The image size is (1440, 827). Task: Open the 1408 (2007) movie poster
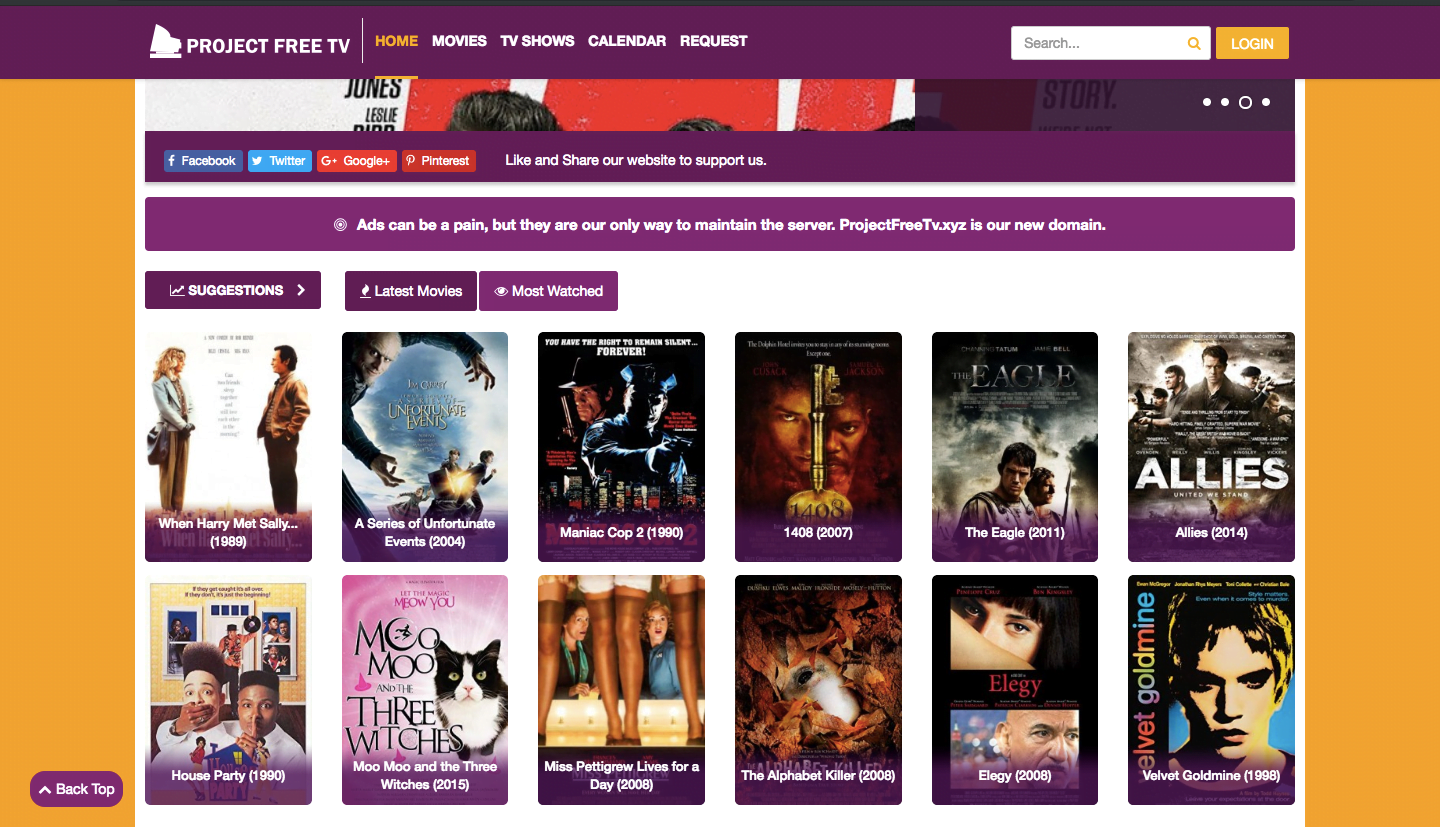[x=818, y=447]
